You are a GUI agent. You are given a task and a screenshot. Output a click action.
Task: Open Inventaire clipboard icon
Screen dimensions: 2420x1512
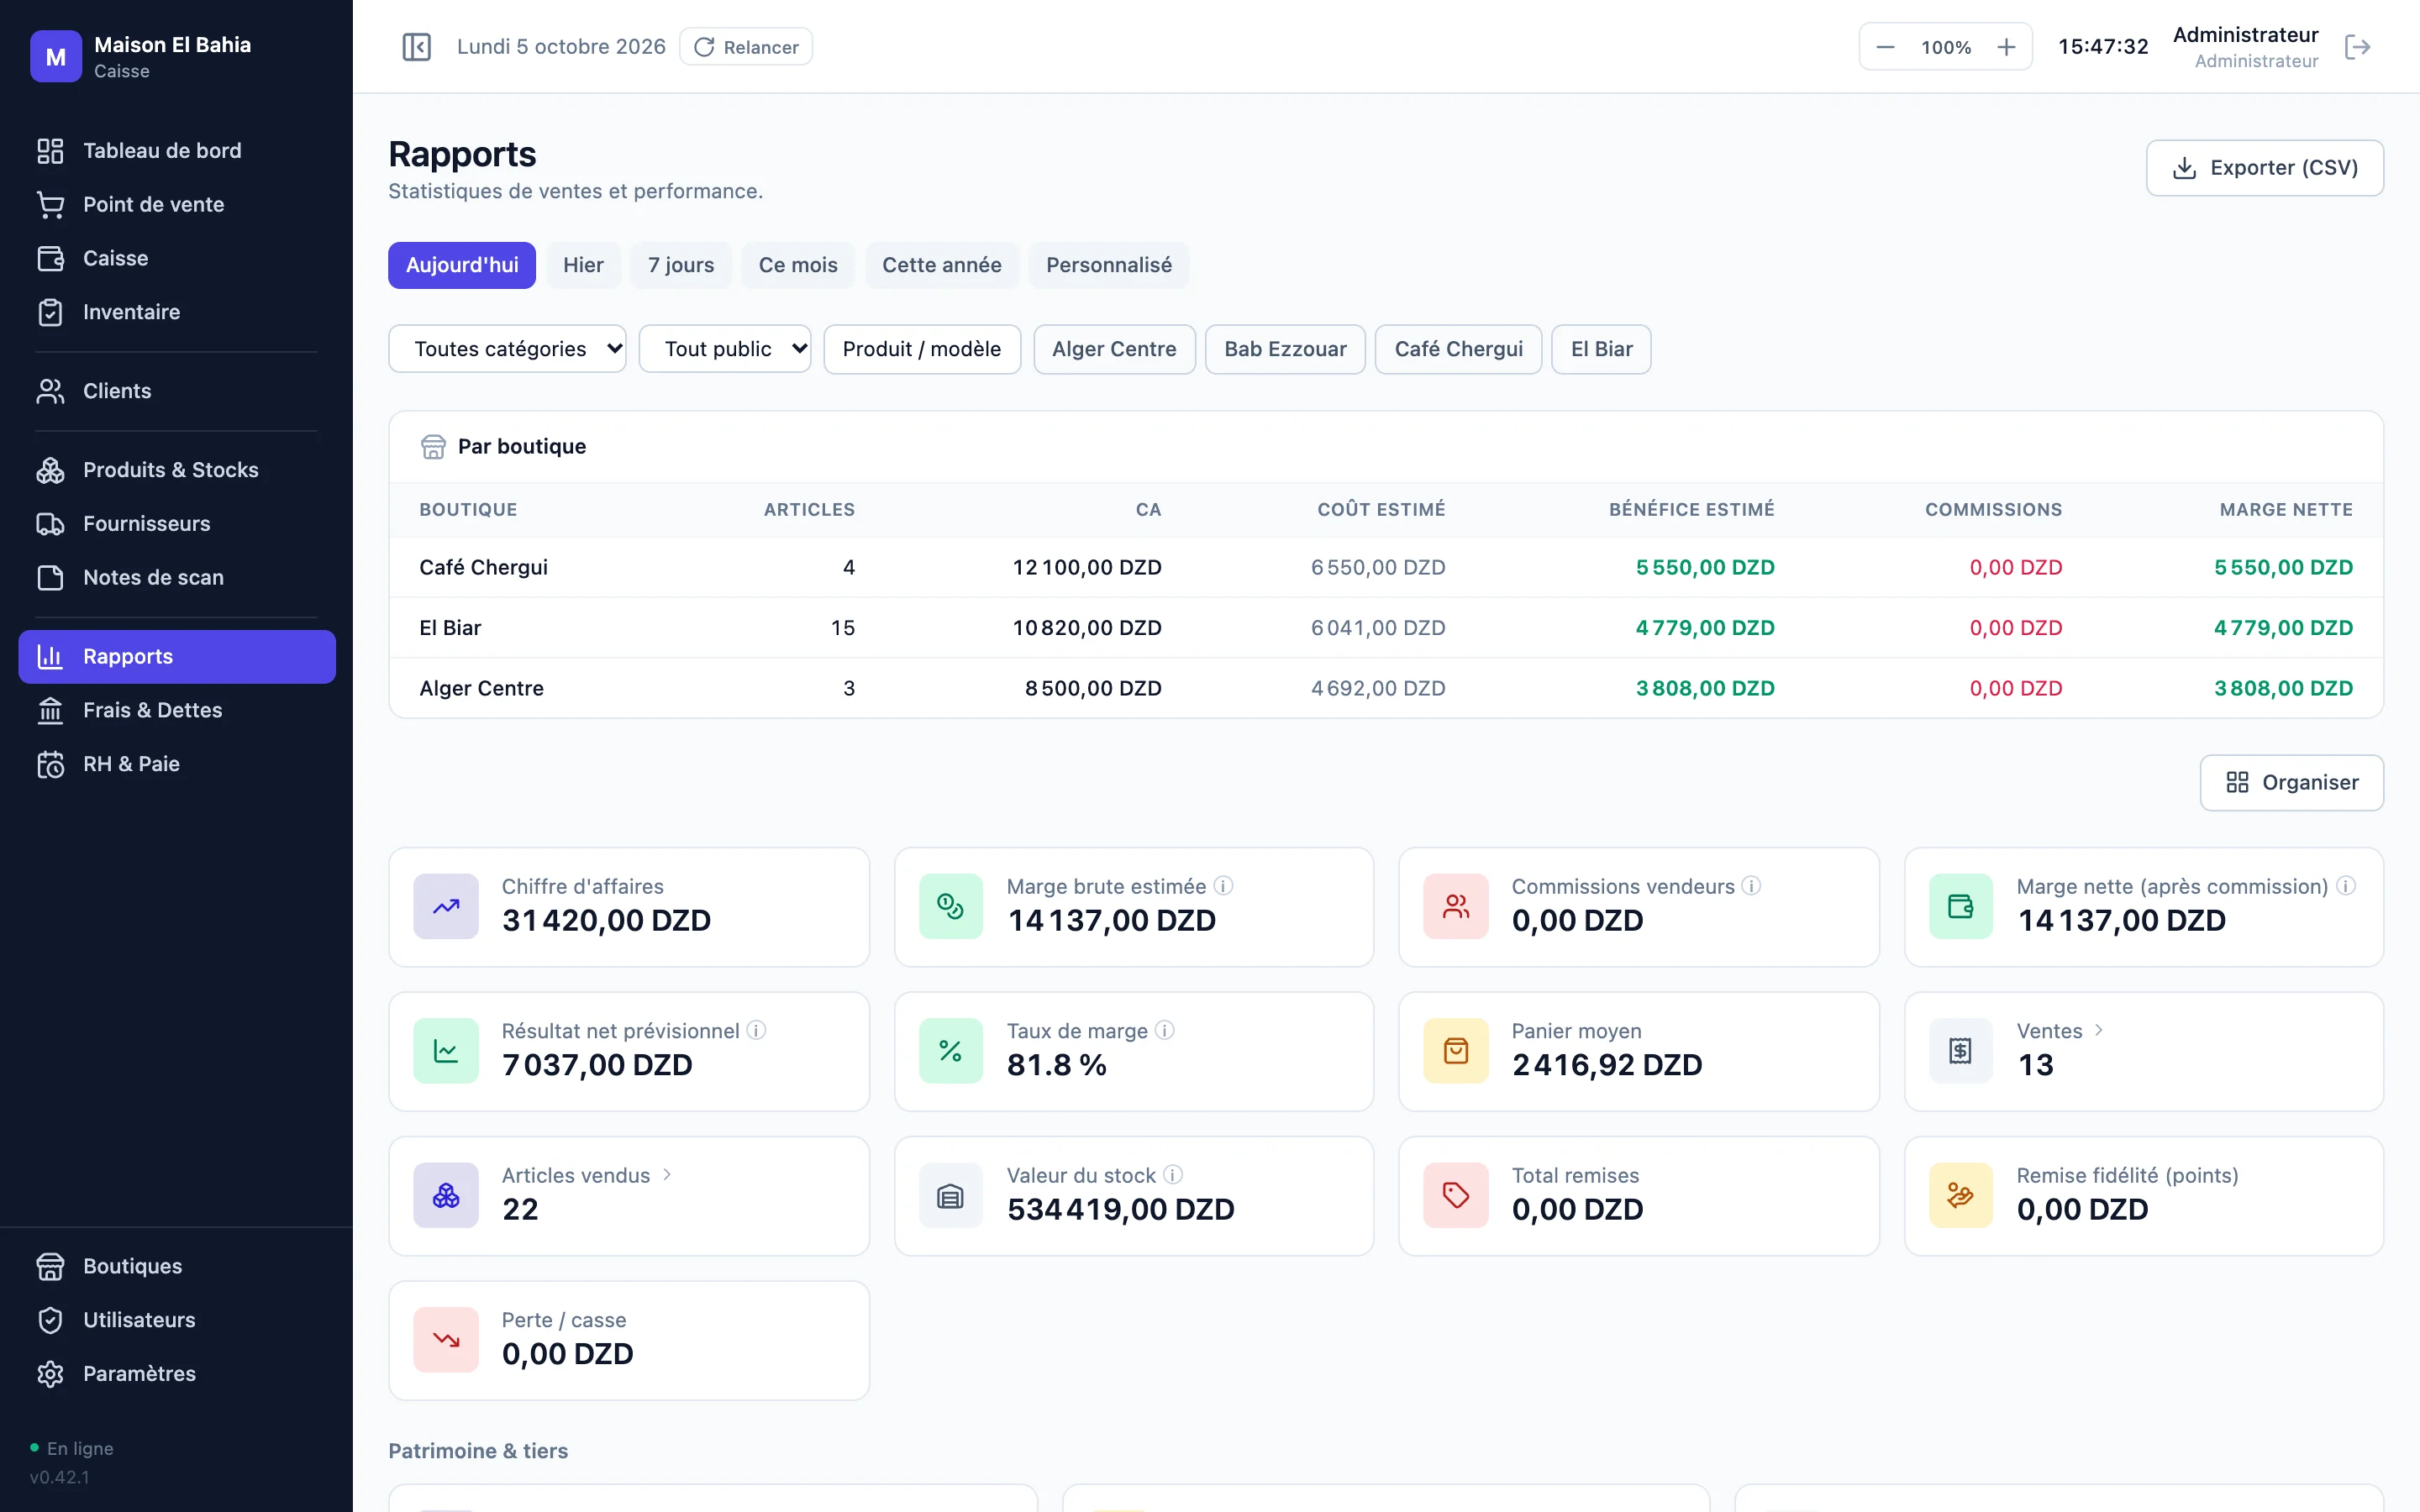(50, 312)
